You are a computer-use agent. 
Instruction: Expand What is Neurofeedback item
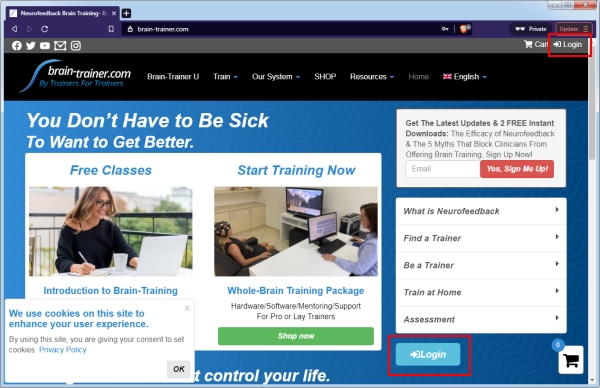481,211
